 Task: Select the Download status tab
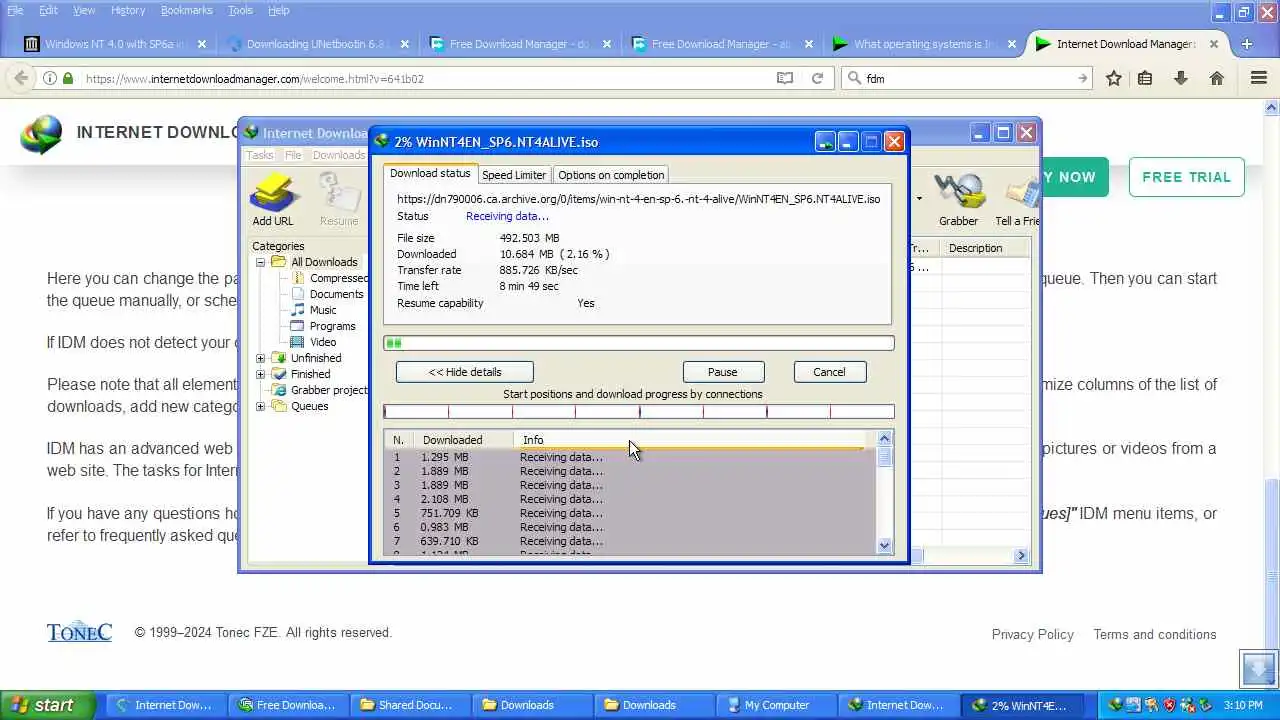430,174
